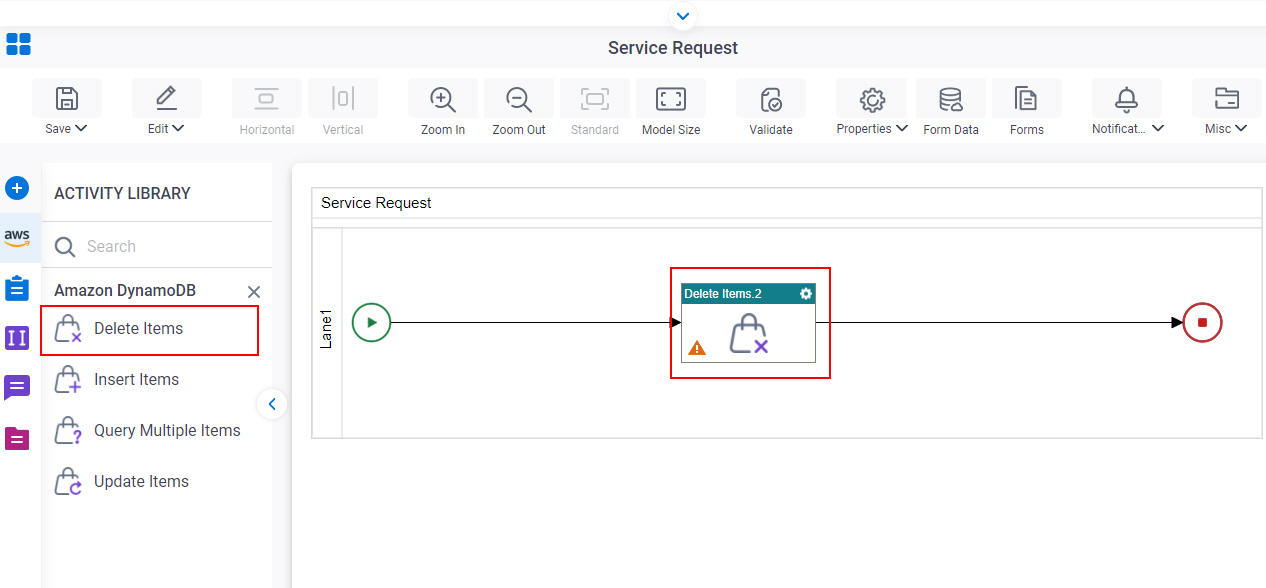Click the Save toolbar icon
Viewport: 1266px width, 588px height.
click(x=67, y=98)
